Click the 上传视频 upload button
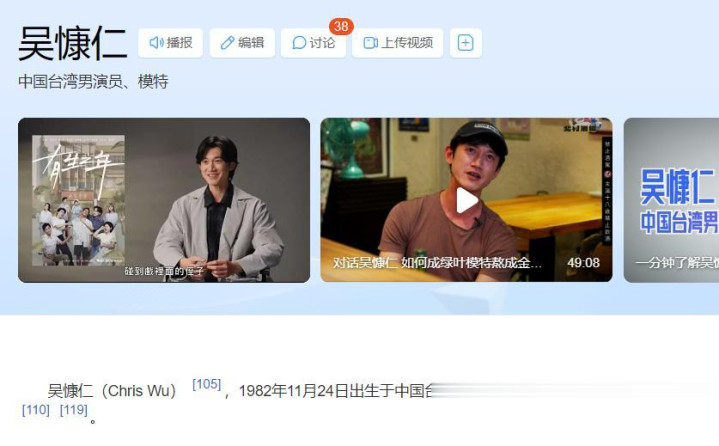The width and height of the screenshot is (719, 446). point(398,43)
